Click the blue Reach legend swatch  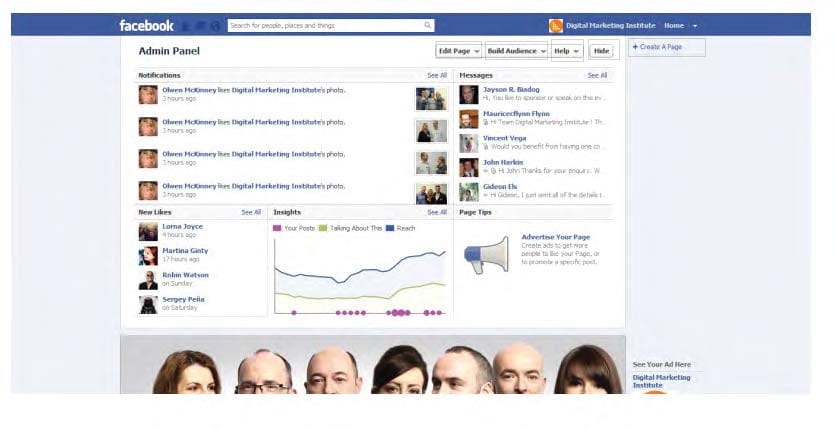[x=390, y=228]
